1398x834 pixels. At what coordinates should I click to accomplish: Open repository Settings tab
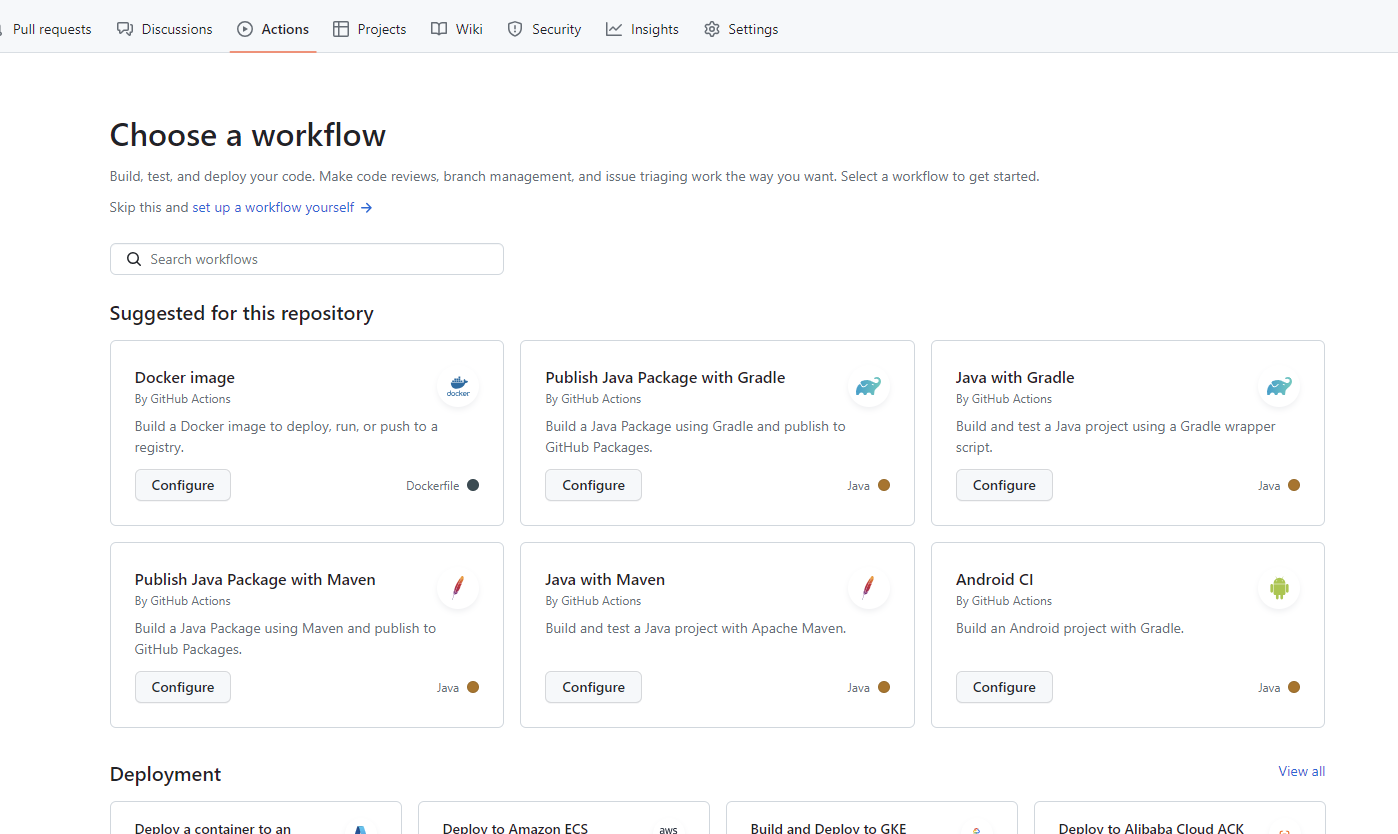click(741, 29)
